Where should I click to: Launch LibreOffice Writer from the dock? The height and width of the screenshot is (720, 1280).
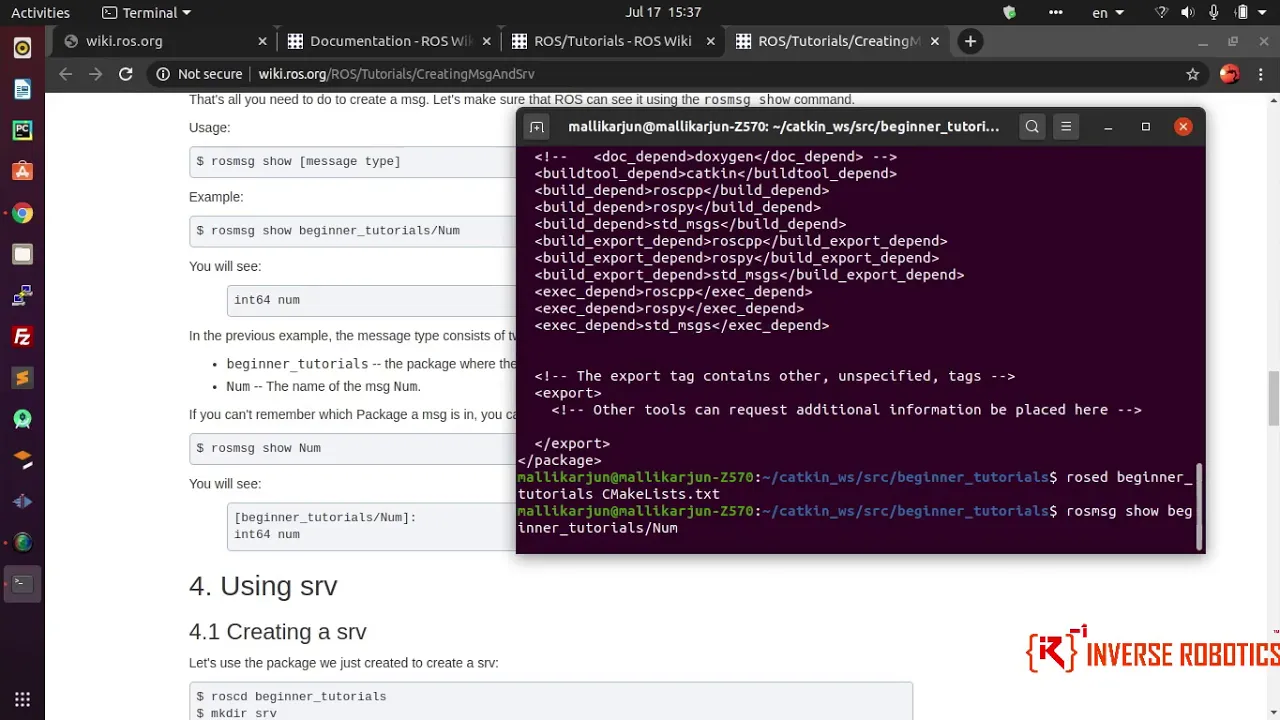(x=22, y=89)
